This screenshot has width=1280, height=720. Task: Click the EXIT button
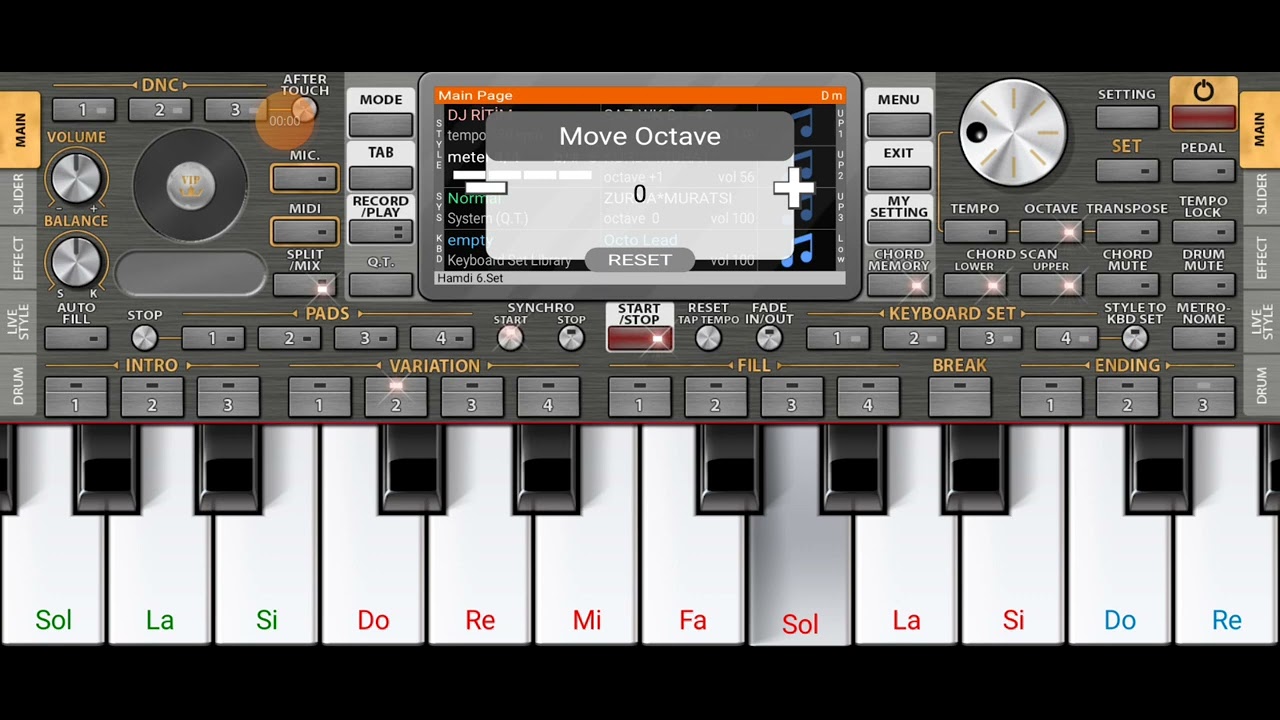pos(898,178)
